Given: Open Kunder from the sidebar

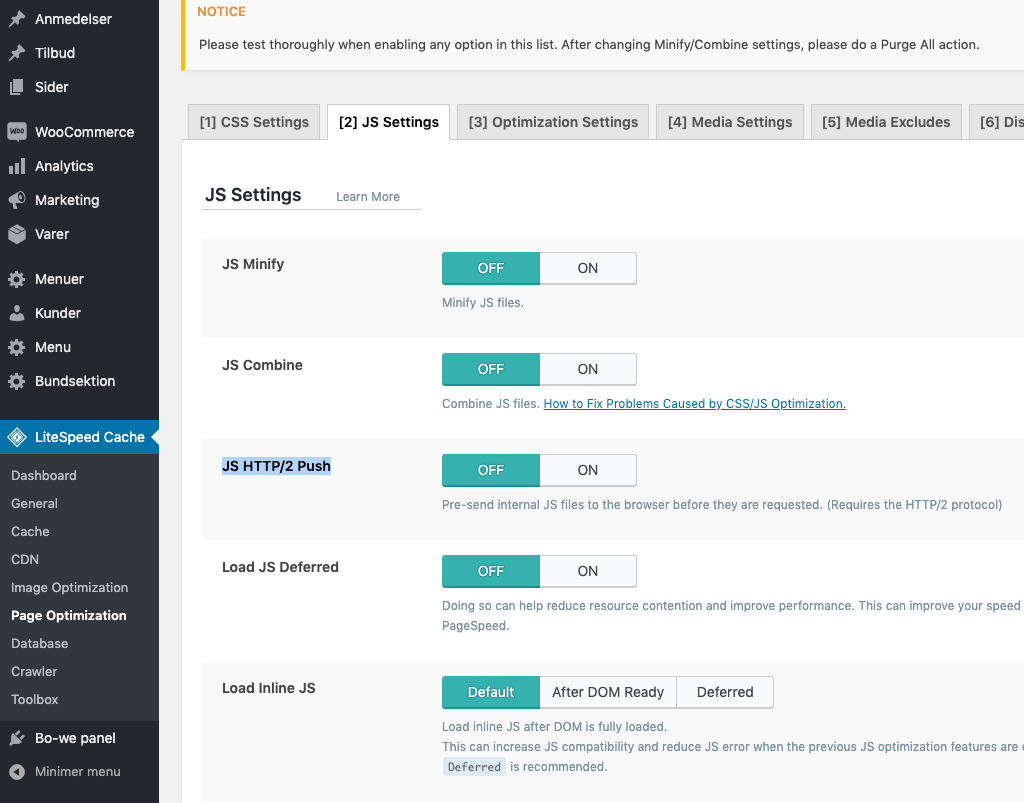Looking at the screenshot, I should pos(58,313).
